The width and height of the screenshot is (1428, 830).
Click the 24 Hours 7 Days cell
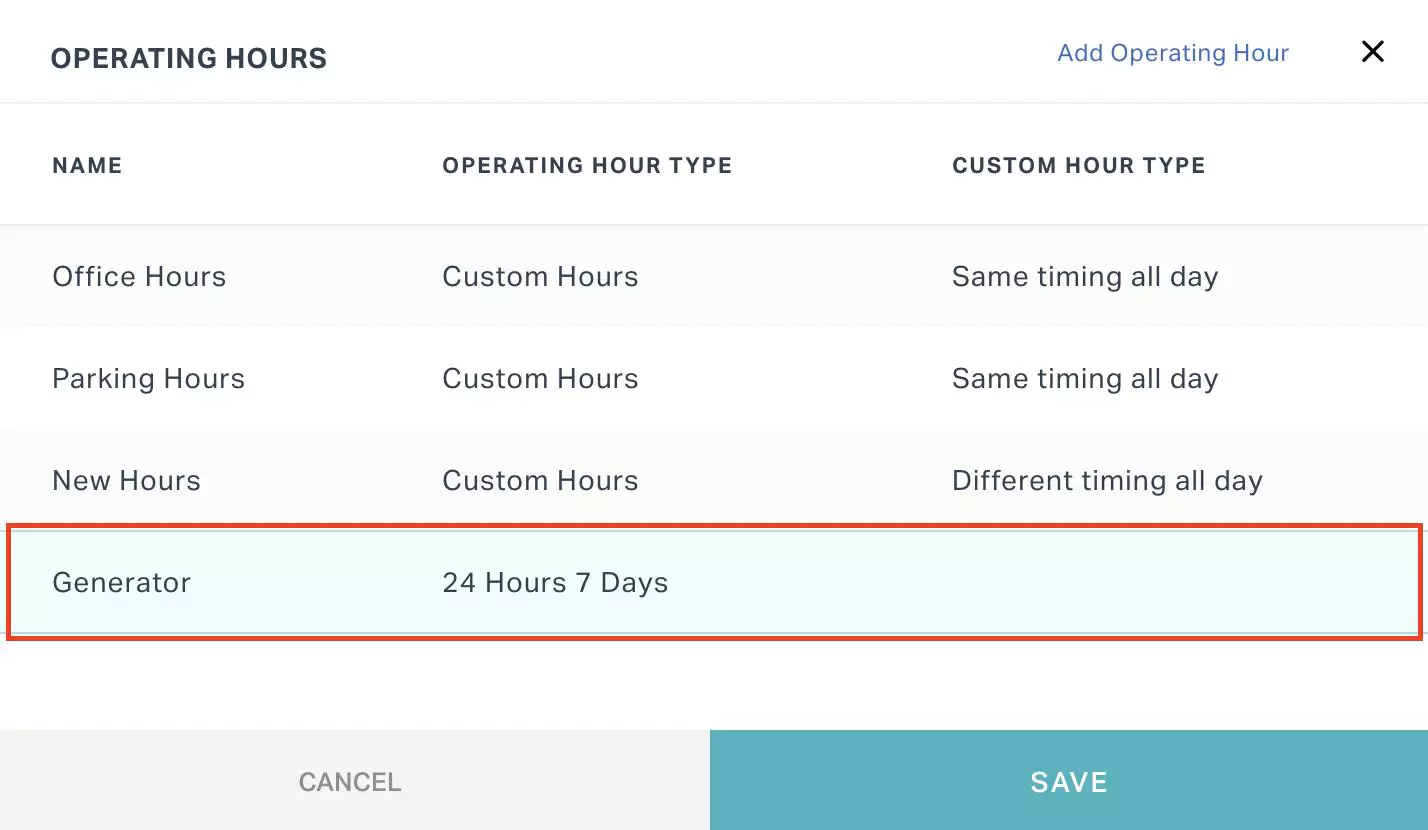point(555,583)
